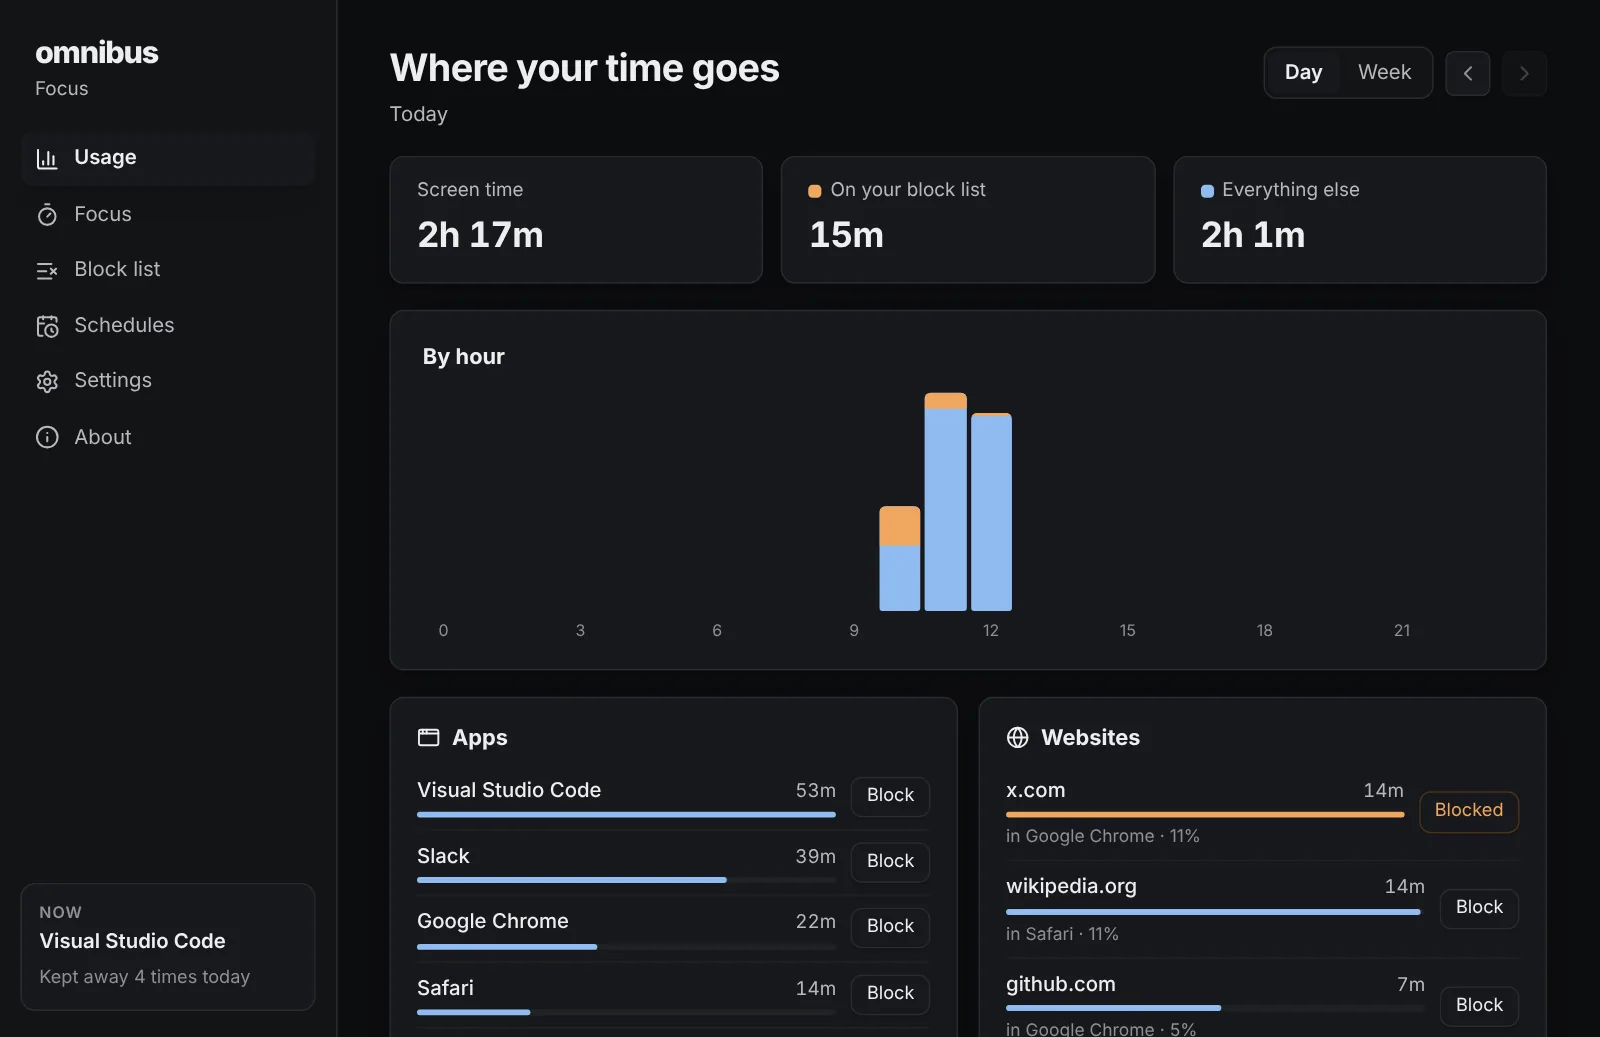
Task: Click the Google Chrome usage bar
Action: coord(626,946)
